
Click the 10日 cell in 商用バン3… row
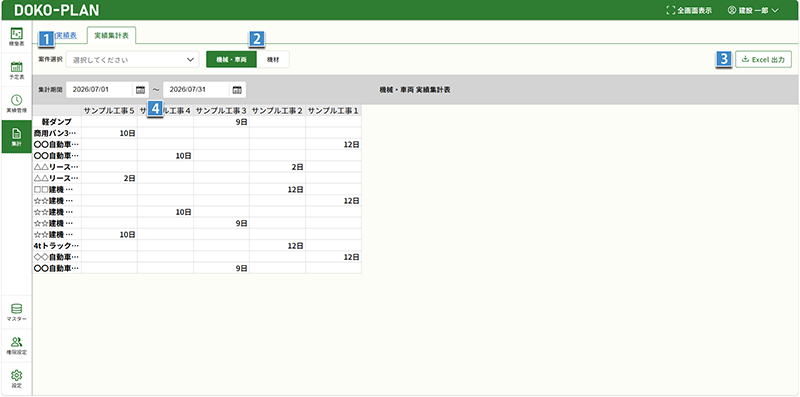[x=109, y=133]
